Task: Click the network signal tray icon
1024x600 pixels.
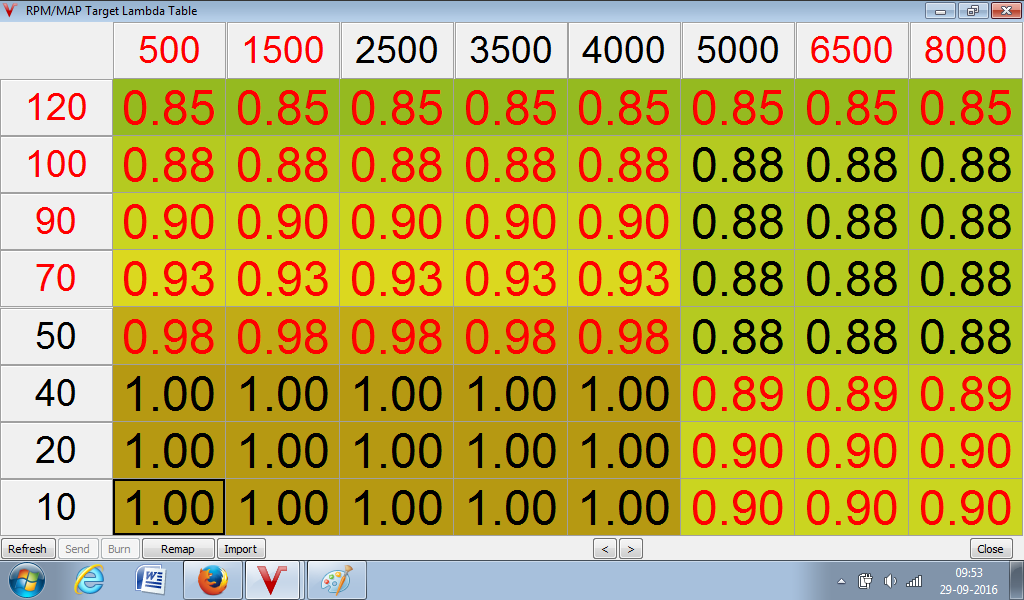Action: [913, 581]
